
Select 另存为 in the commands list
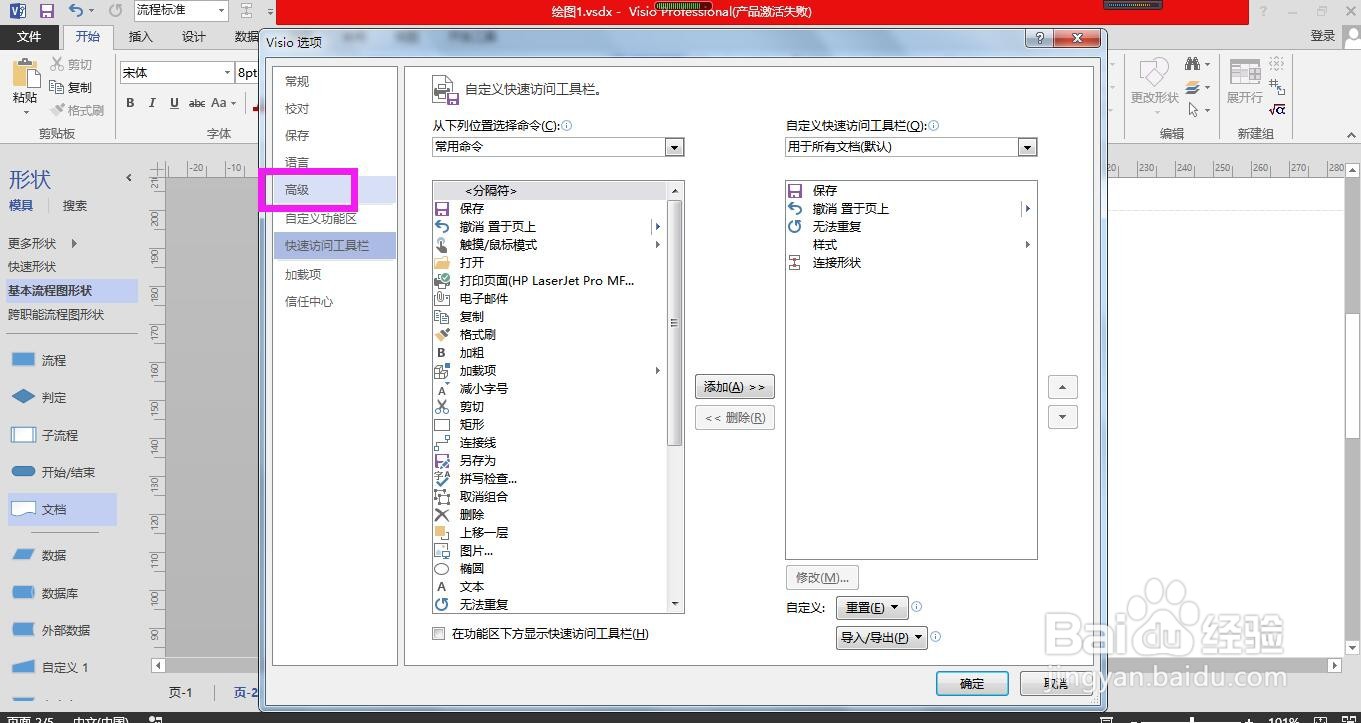[x=478, y=460]
